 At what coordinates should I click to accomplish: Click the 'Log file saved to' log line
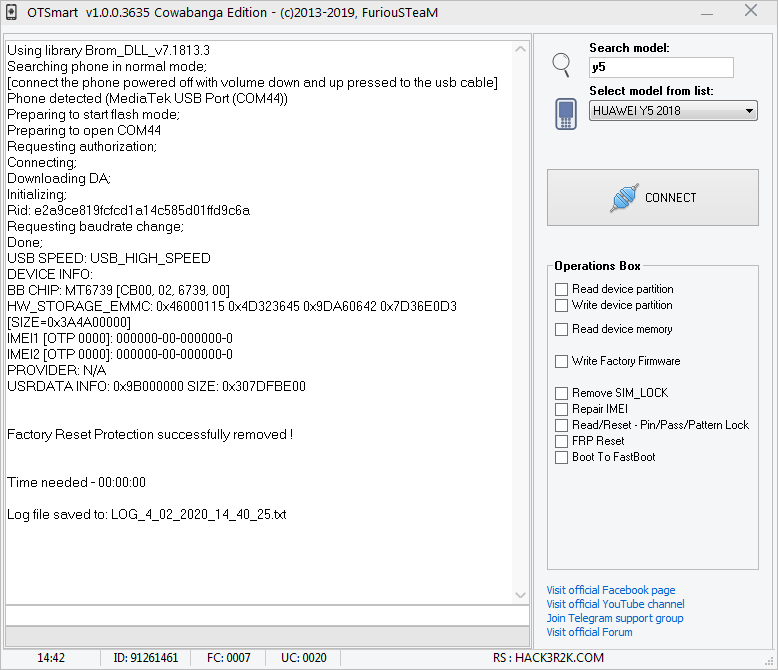click(146, 515)
